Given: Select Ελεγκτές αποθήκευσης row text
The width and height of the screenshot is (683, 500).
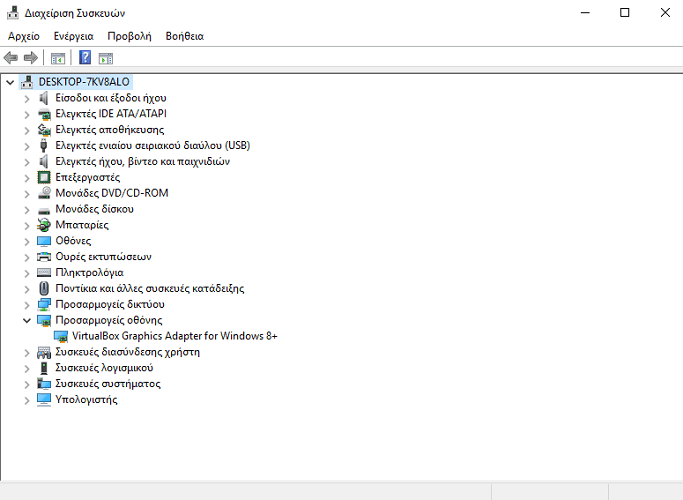Looking at the screenshot, I should (x=110, y=130).
